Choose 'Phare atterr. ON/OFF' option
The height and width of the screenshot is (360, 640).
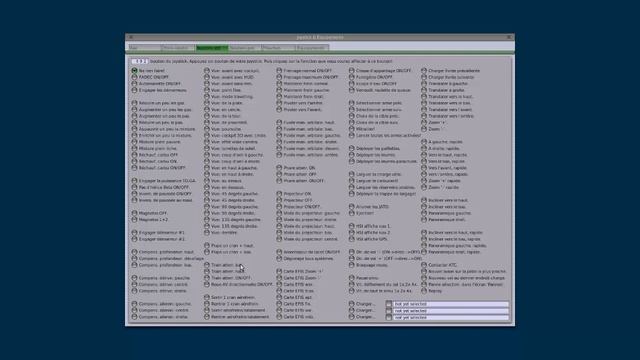[279, 181]
